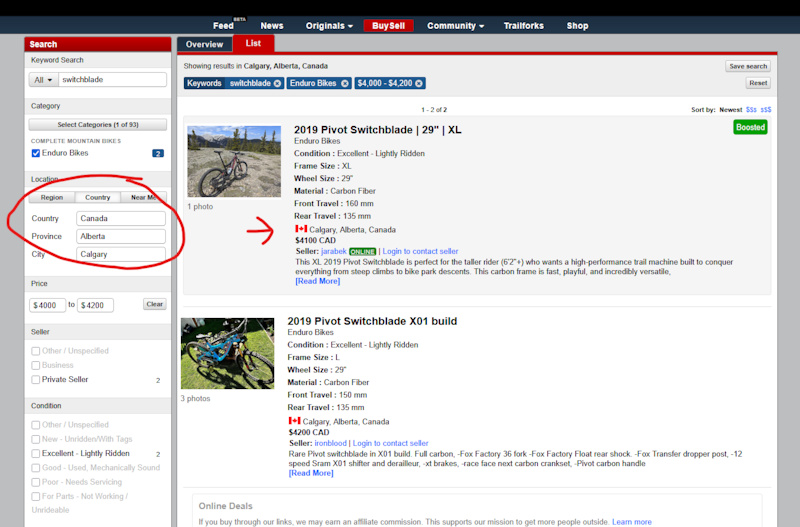Check the Business seller checkbox
Viewport: 800px width, 527px height.
[x=36, y=365]
